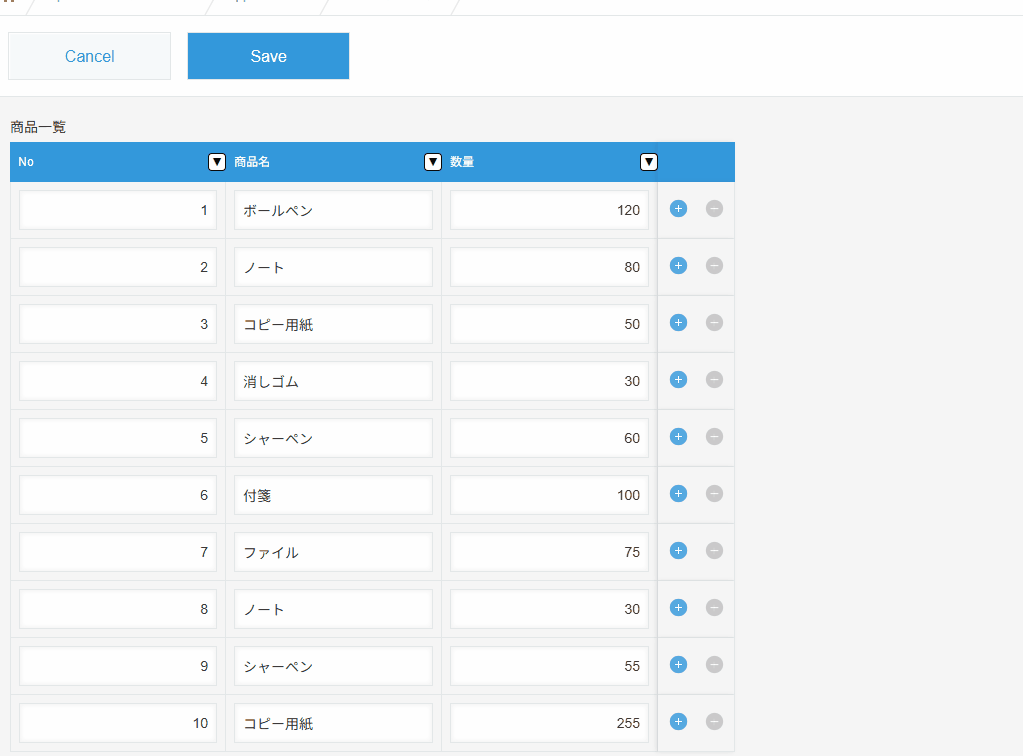Image resolution: width=1023 pixels, height=756 pixels.
Task: Remove row 8 ノート with minus icon
Action: (x=714, y=608)
